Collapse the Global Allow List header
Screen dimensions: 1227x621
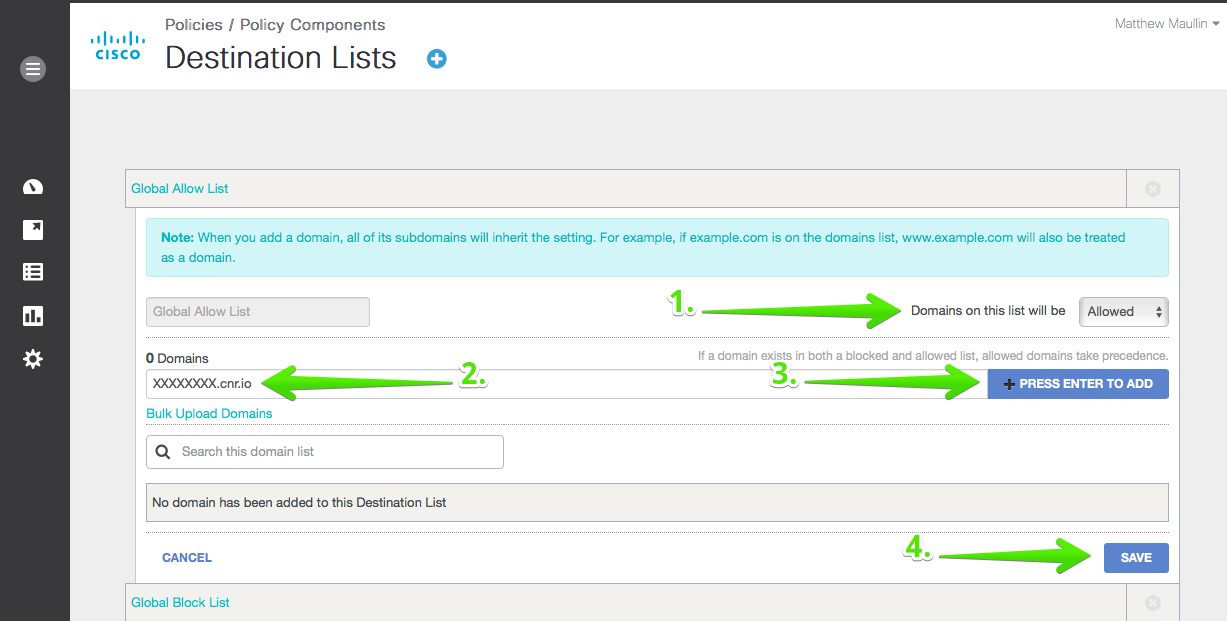(181, 188)
